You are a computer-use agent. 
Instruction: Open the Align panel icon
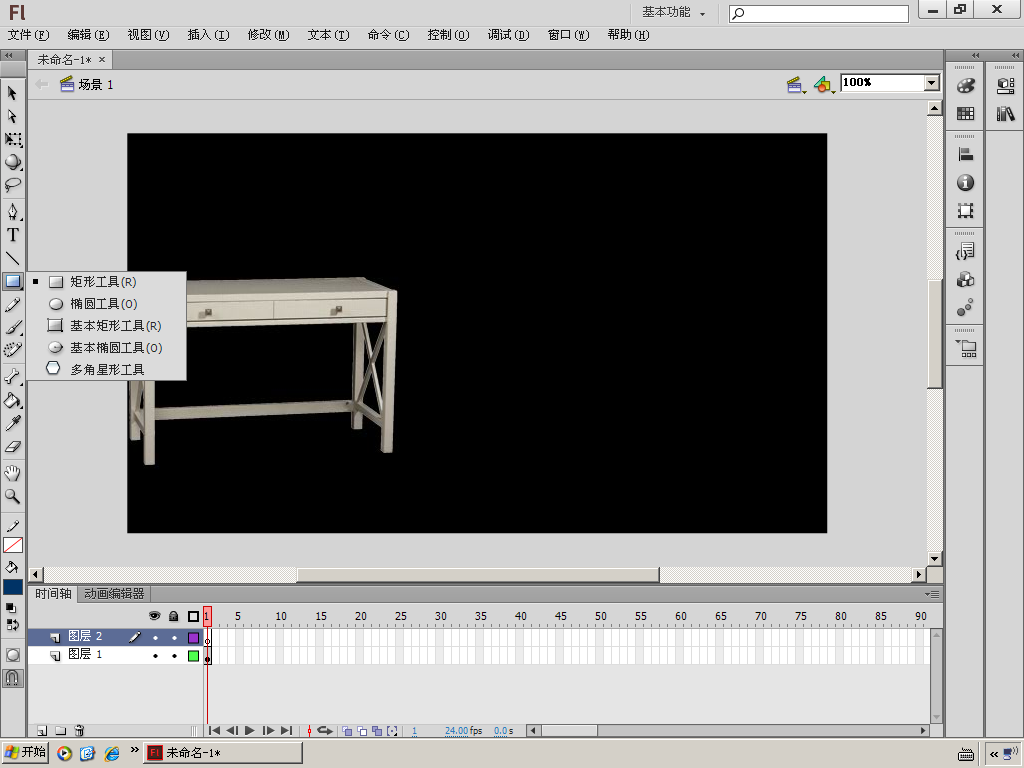tap(965, 155)
